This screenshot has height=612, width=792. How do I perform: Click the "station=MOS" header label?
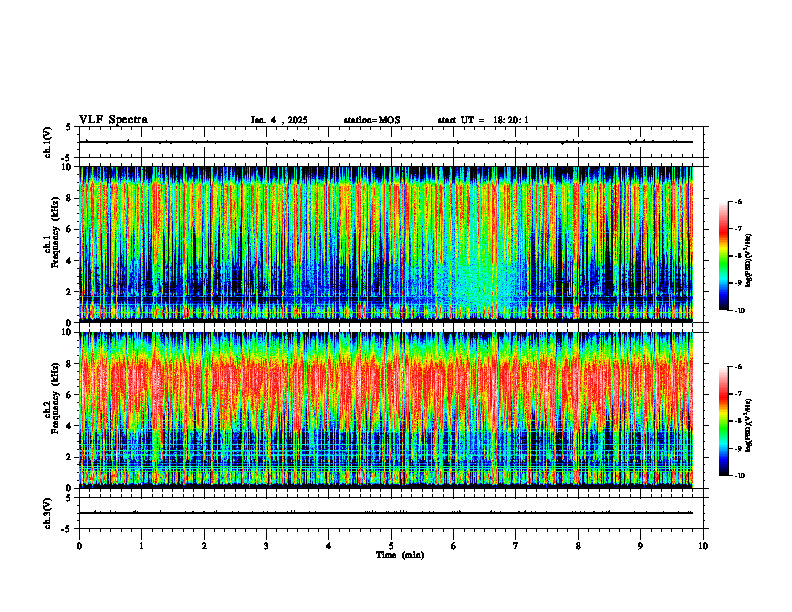pos(372,120)
